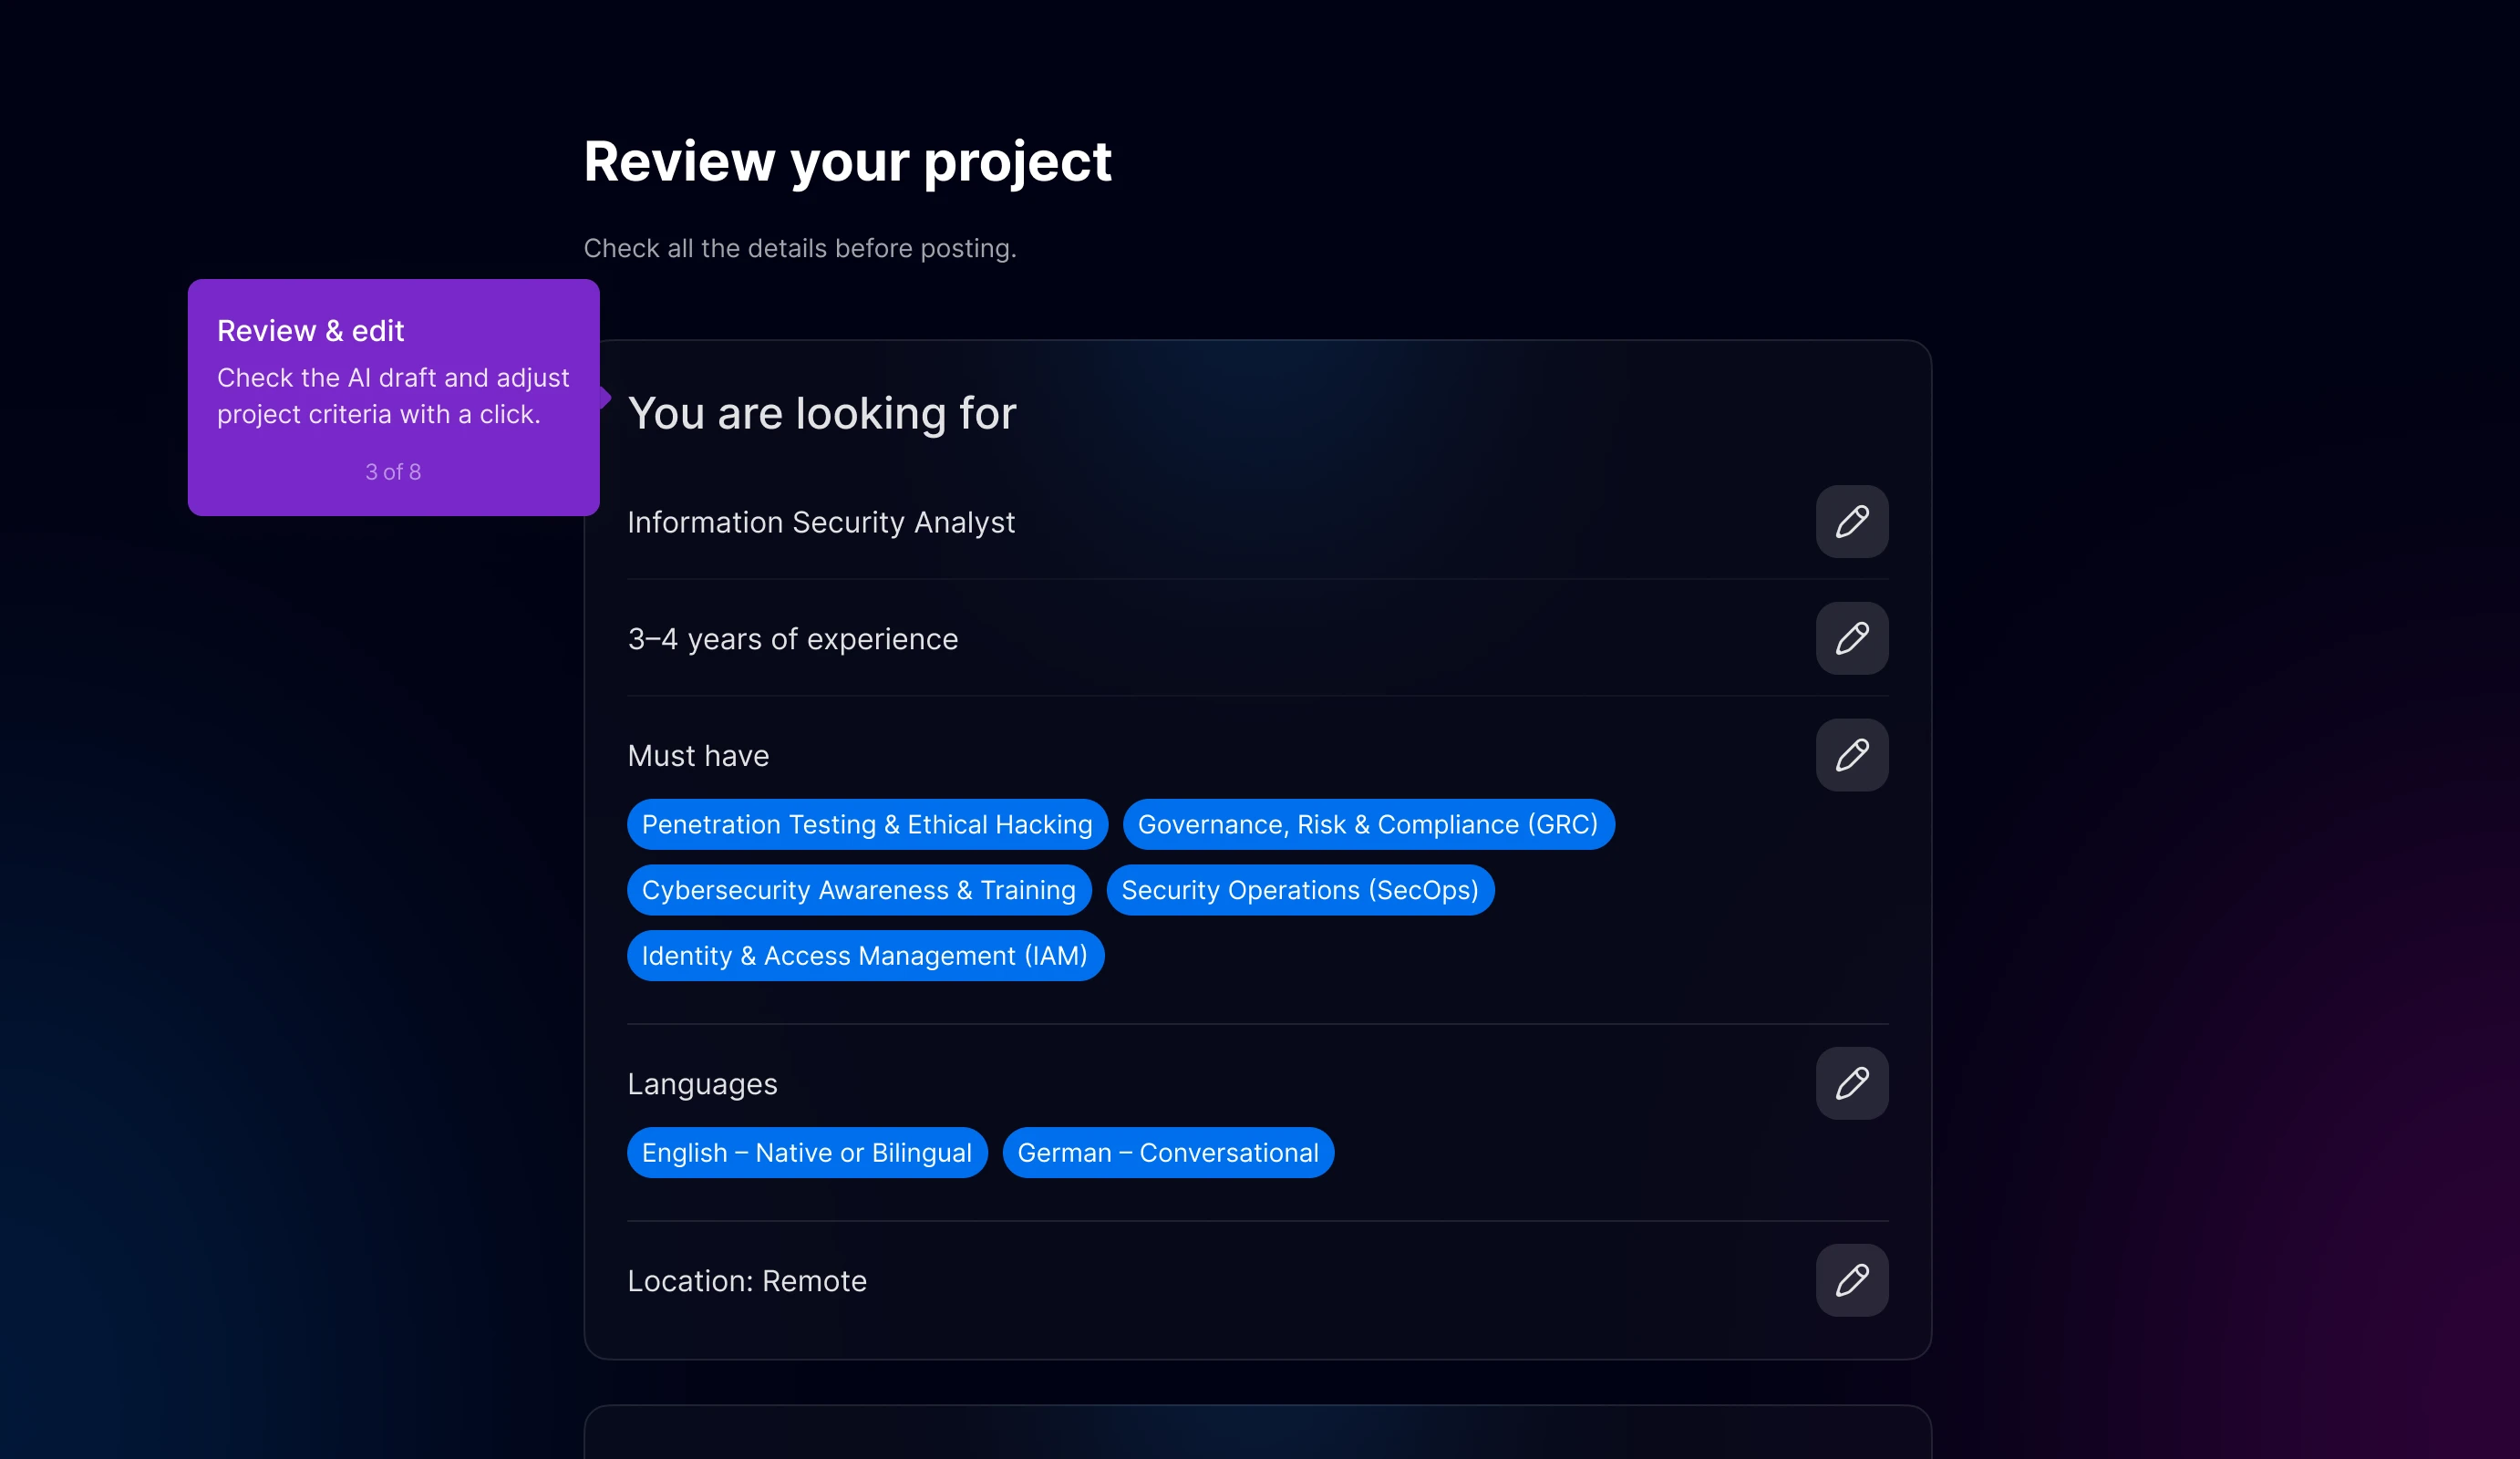Click the Security Operations (SecOps) tag

[x=1299, y=890]
